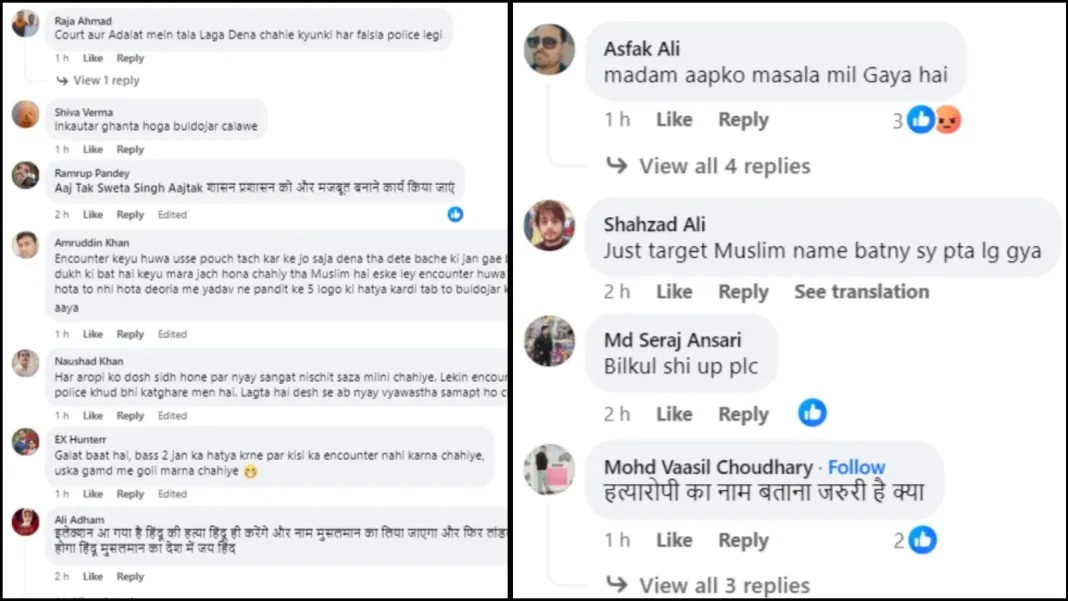Open Raja Ahmad's profile avatar

pyautogui.click(x=25, y=23)
